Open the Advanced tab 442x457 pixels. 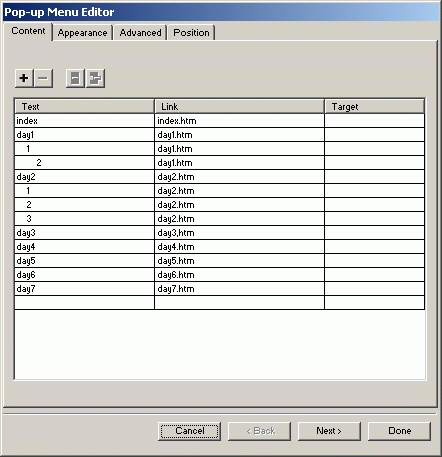point(140,33)
